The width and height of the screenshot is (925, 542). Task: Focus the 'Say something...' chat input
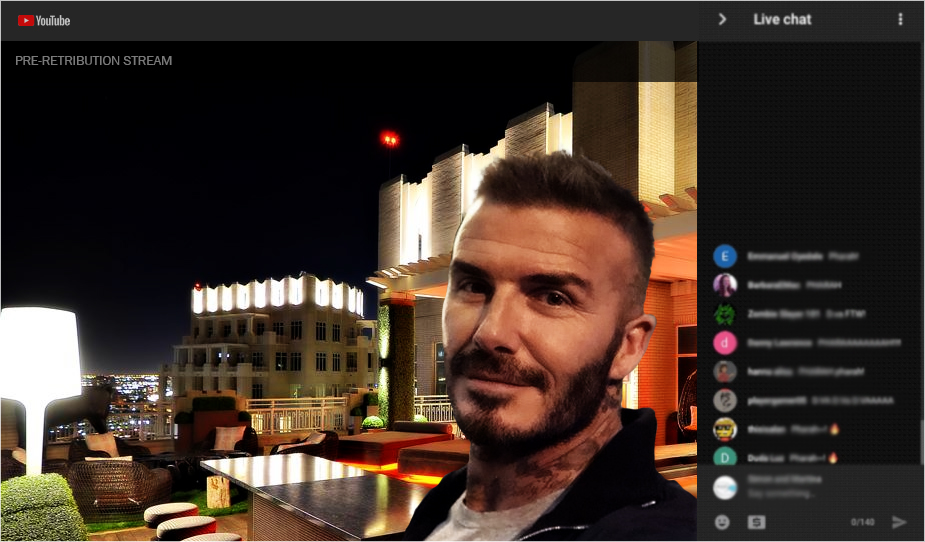(800, 492)
